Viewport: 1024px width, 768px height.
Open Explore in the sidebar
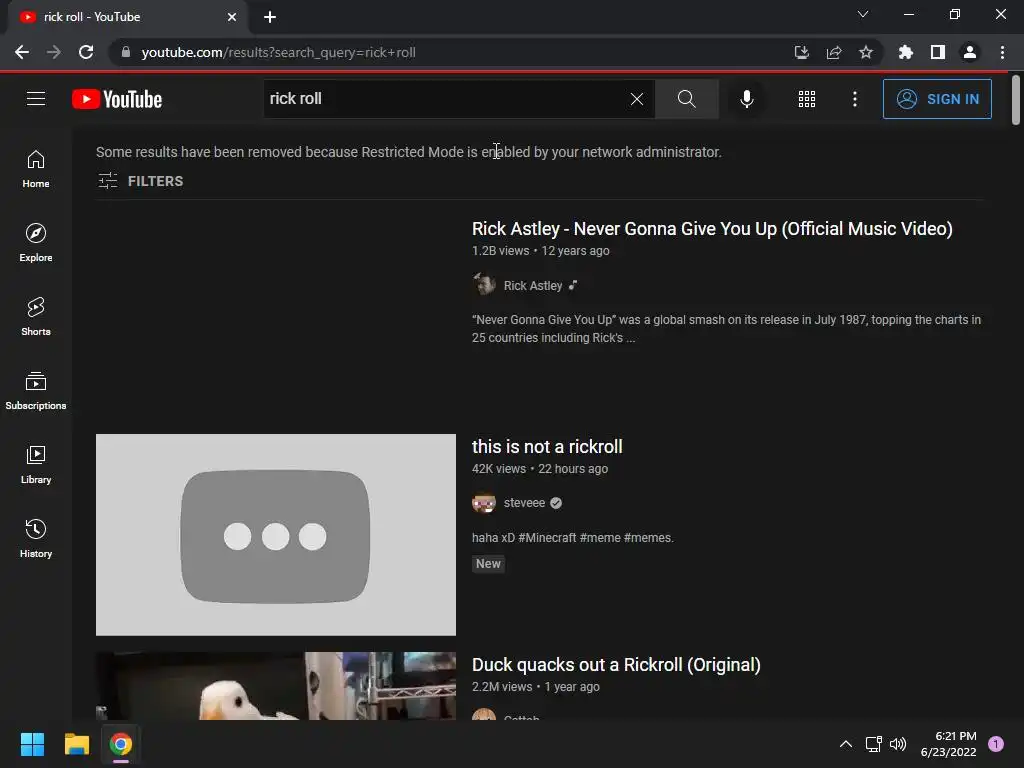click(36, 243)
